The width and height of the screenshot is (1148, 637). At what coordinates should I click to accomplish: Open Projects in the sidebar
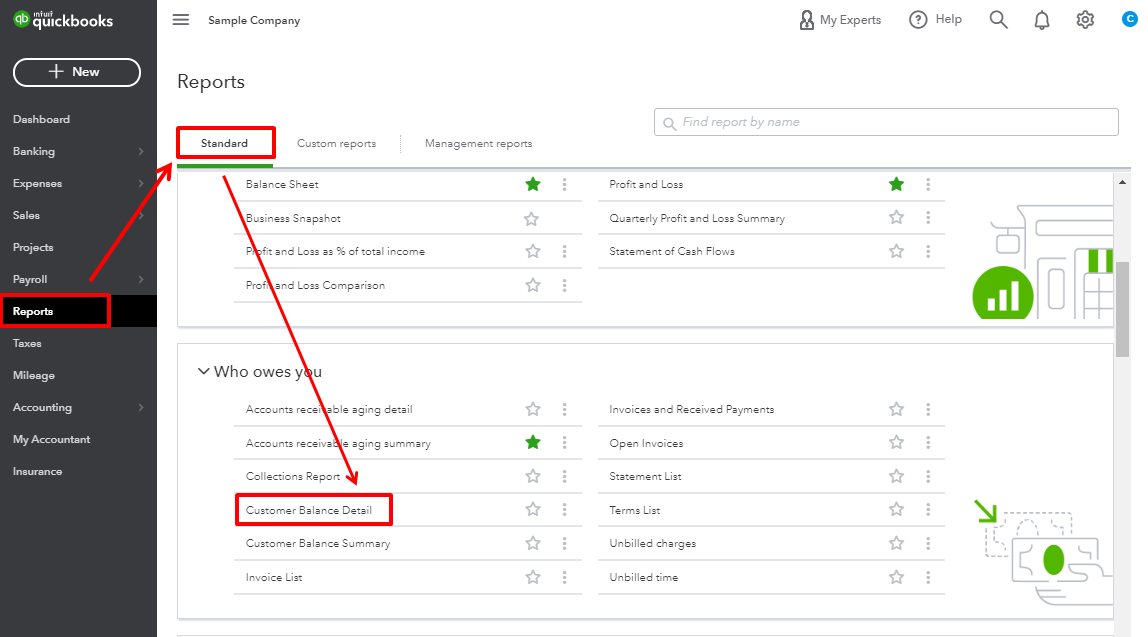tap(33, 247)
